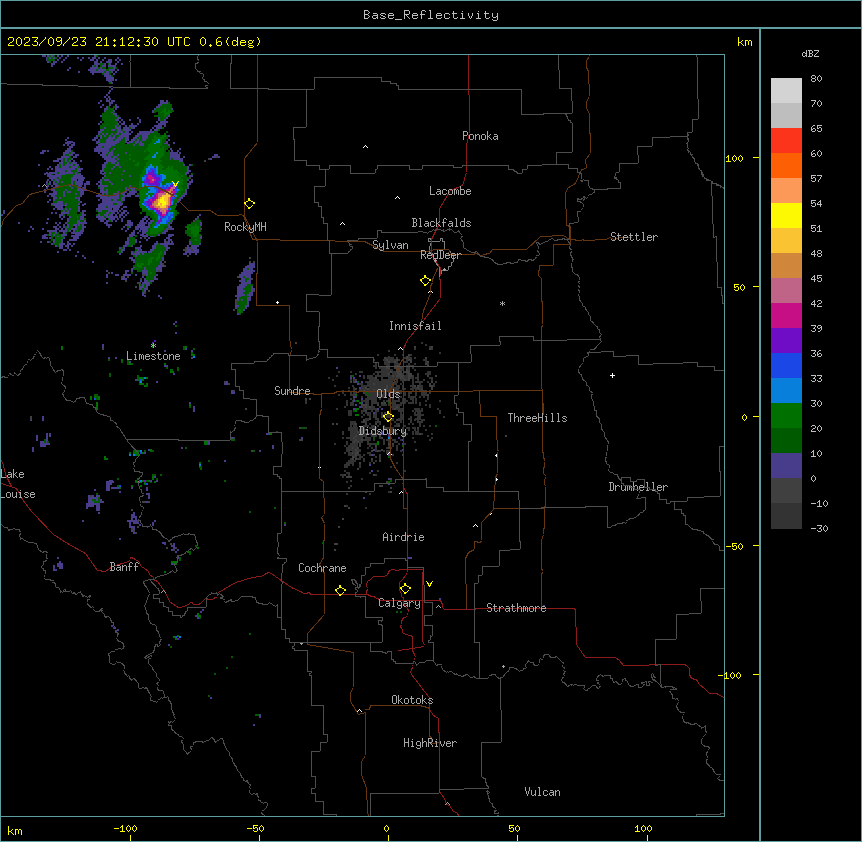Click the Stettler city label
862x842 pixels.
(x=634, y=237)
